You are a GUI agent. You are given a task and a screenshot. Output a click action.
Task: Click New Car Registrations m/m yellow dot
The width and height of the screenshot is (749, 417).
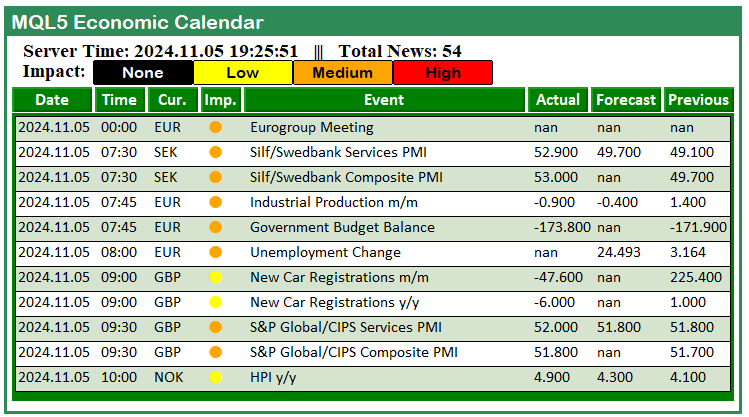click(x=215, y=278)
